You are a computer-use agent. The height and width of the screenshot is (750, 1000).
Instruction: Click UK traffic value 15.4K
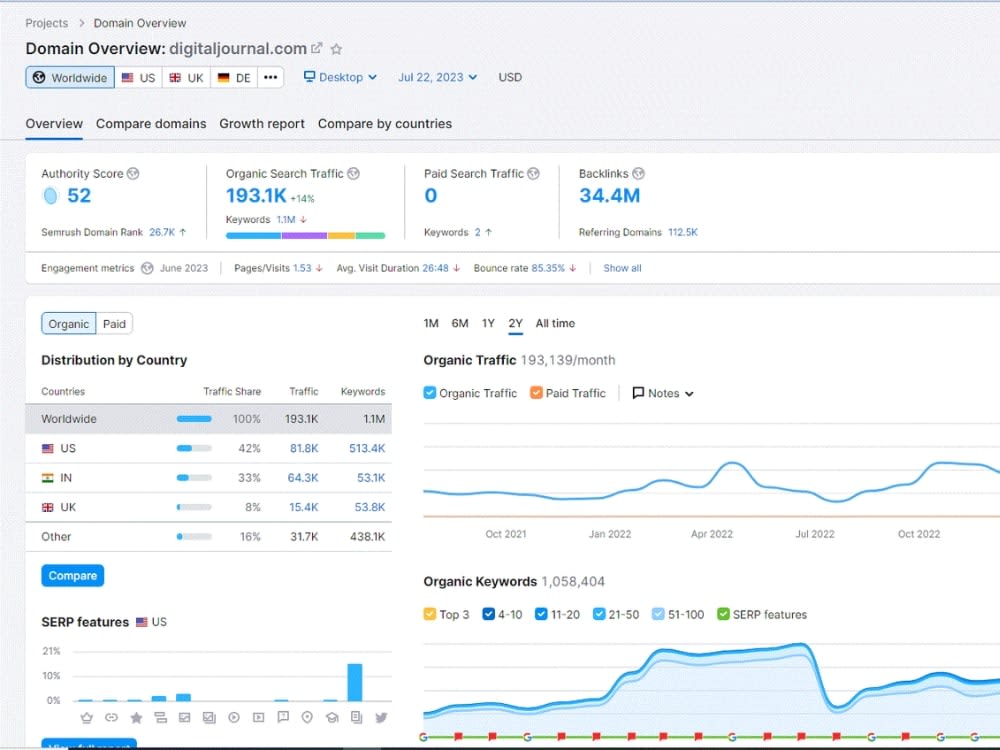(x=304, y=507)
